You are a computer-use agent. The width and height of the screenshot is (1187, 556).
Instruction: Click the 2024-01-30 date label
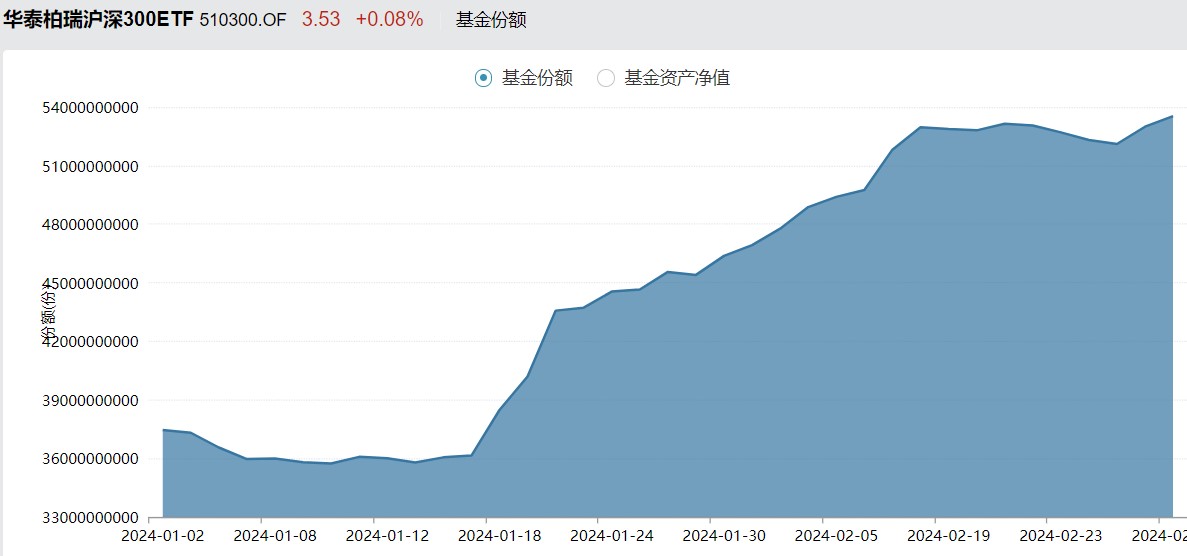point(724,536)
